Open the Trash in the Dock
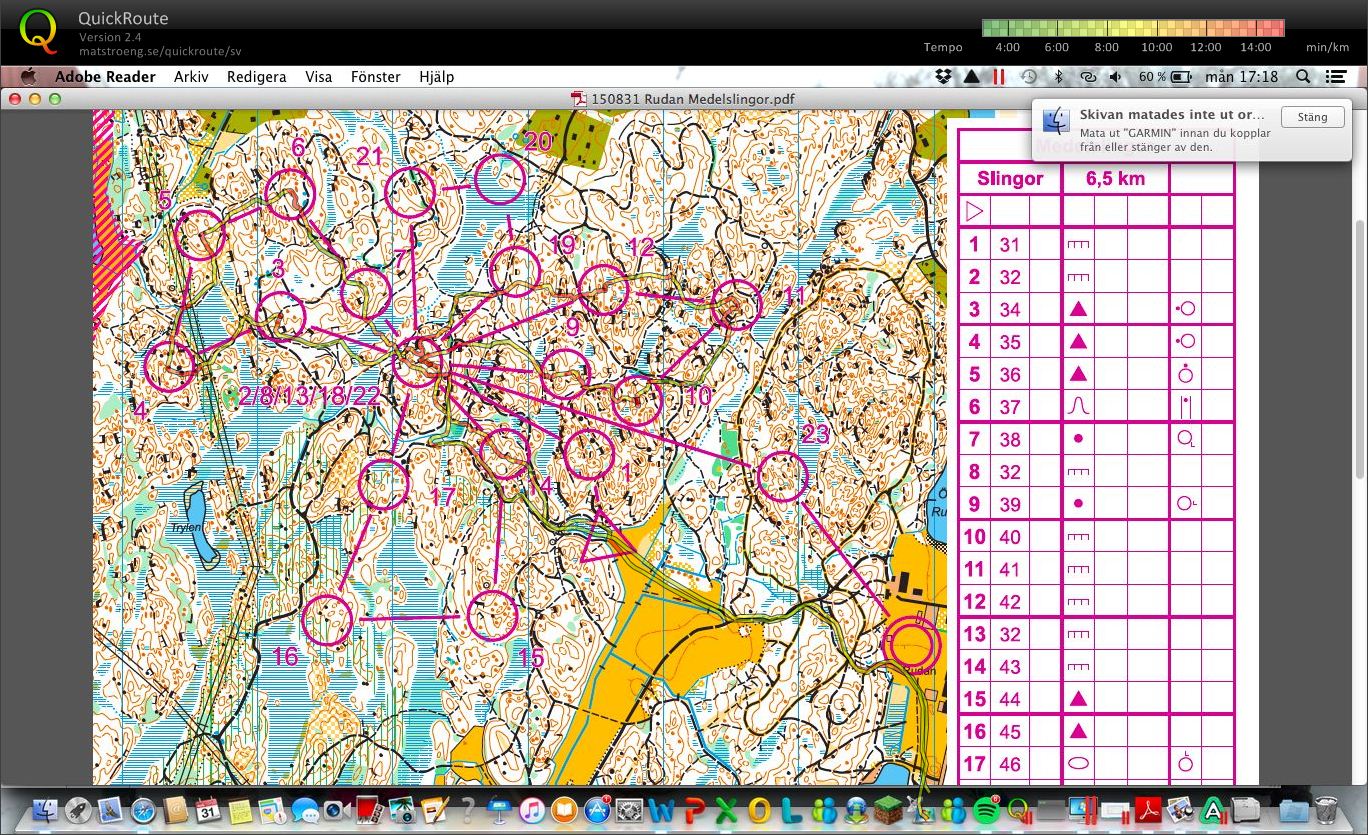This screenshot has height=835, width=1368. click(x=1326, y=811)
